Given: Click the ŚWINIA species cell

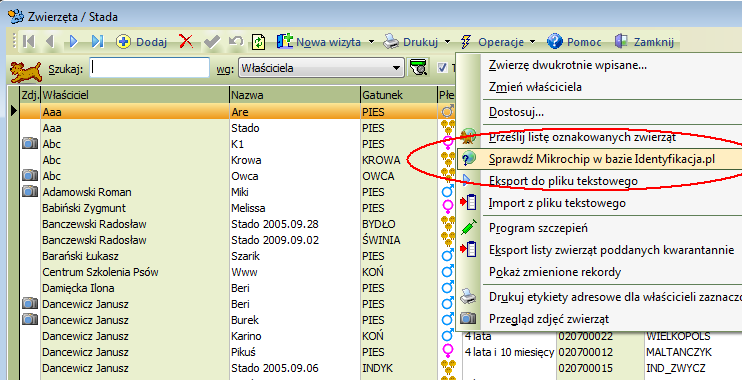Looking at the screenshot, I should point(398,240).
